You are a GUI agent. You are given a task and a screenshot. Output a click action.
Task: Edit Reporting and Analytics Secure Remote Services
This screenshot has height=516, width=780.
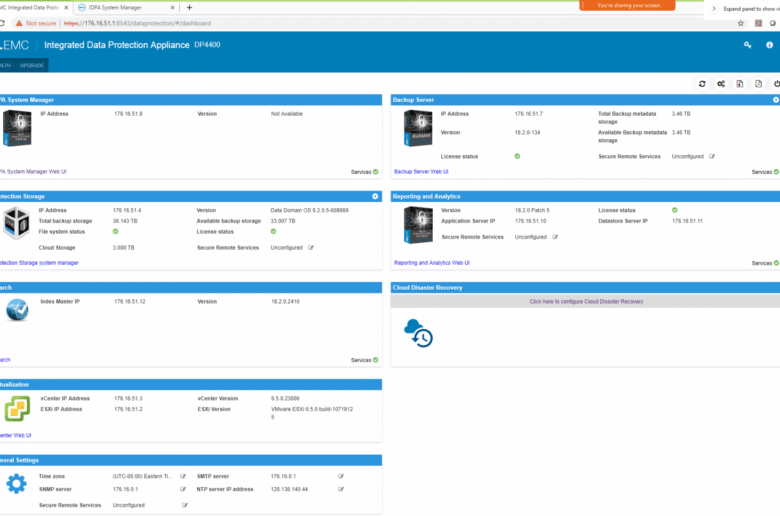[x=555, y=237]
